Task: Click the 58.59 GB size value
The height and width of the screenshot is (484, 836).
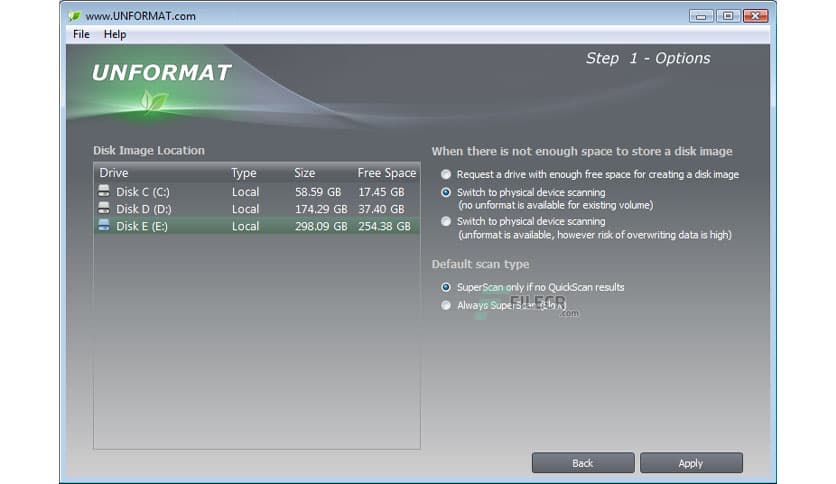Action: tap(318, 192)
